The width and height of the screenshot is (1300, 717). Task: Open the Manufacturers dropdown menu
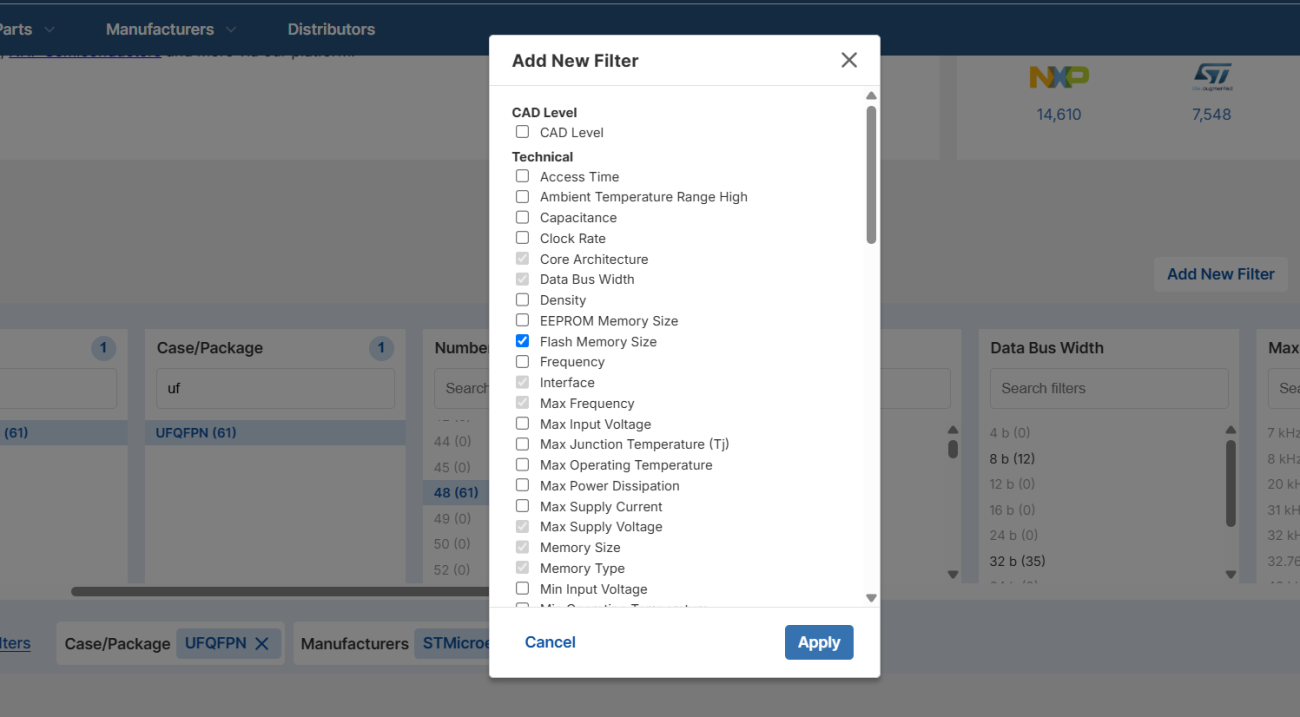point(171,29)
